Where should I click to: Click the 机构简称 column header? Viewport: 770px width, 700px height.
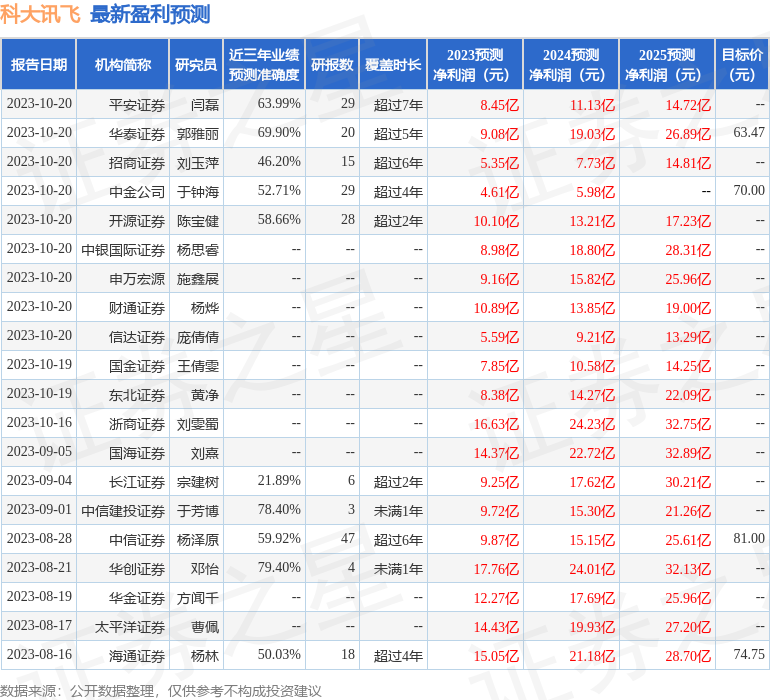[x=122, y=64]
